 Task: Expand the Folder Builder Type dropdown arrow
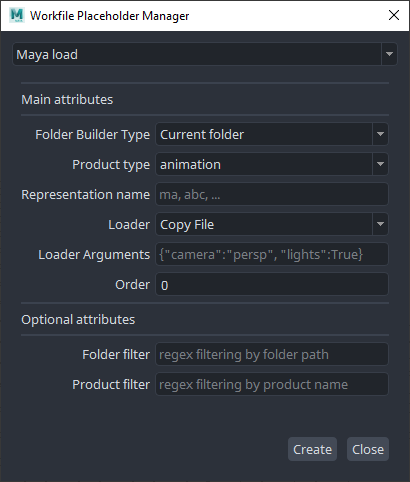click(x=380, y=134)
